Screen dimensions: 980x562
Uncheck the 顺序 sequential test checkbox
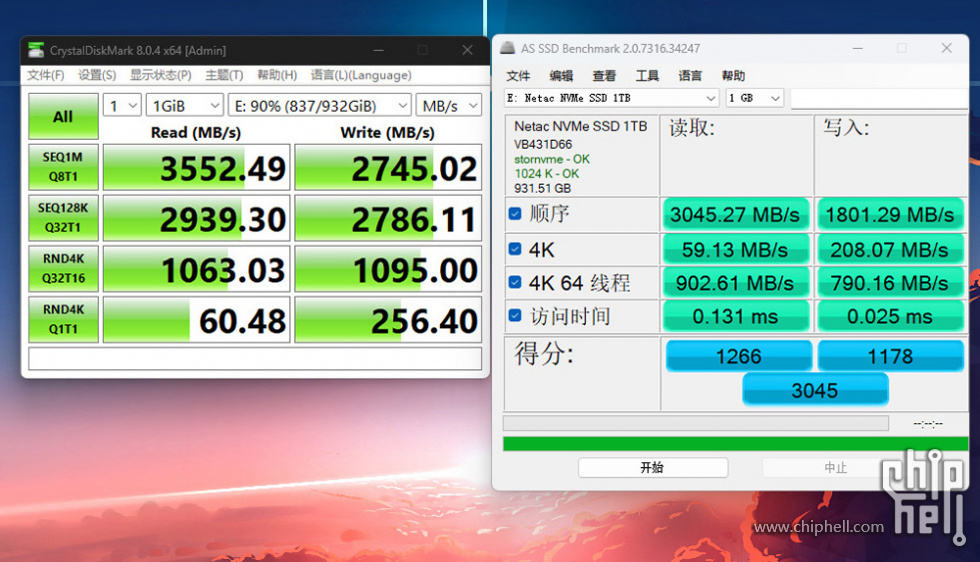[x=515, y=214]
